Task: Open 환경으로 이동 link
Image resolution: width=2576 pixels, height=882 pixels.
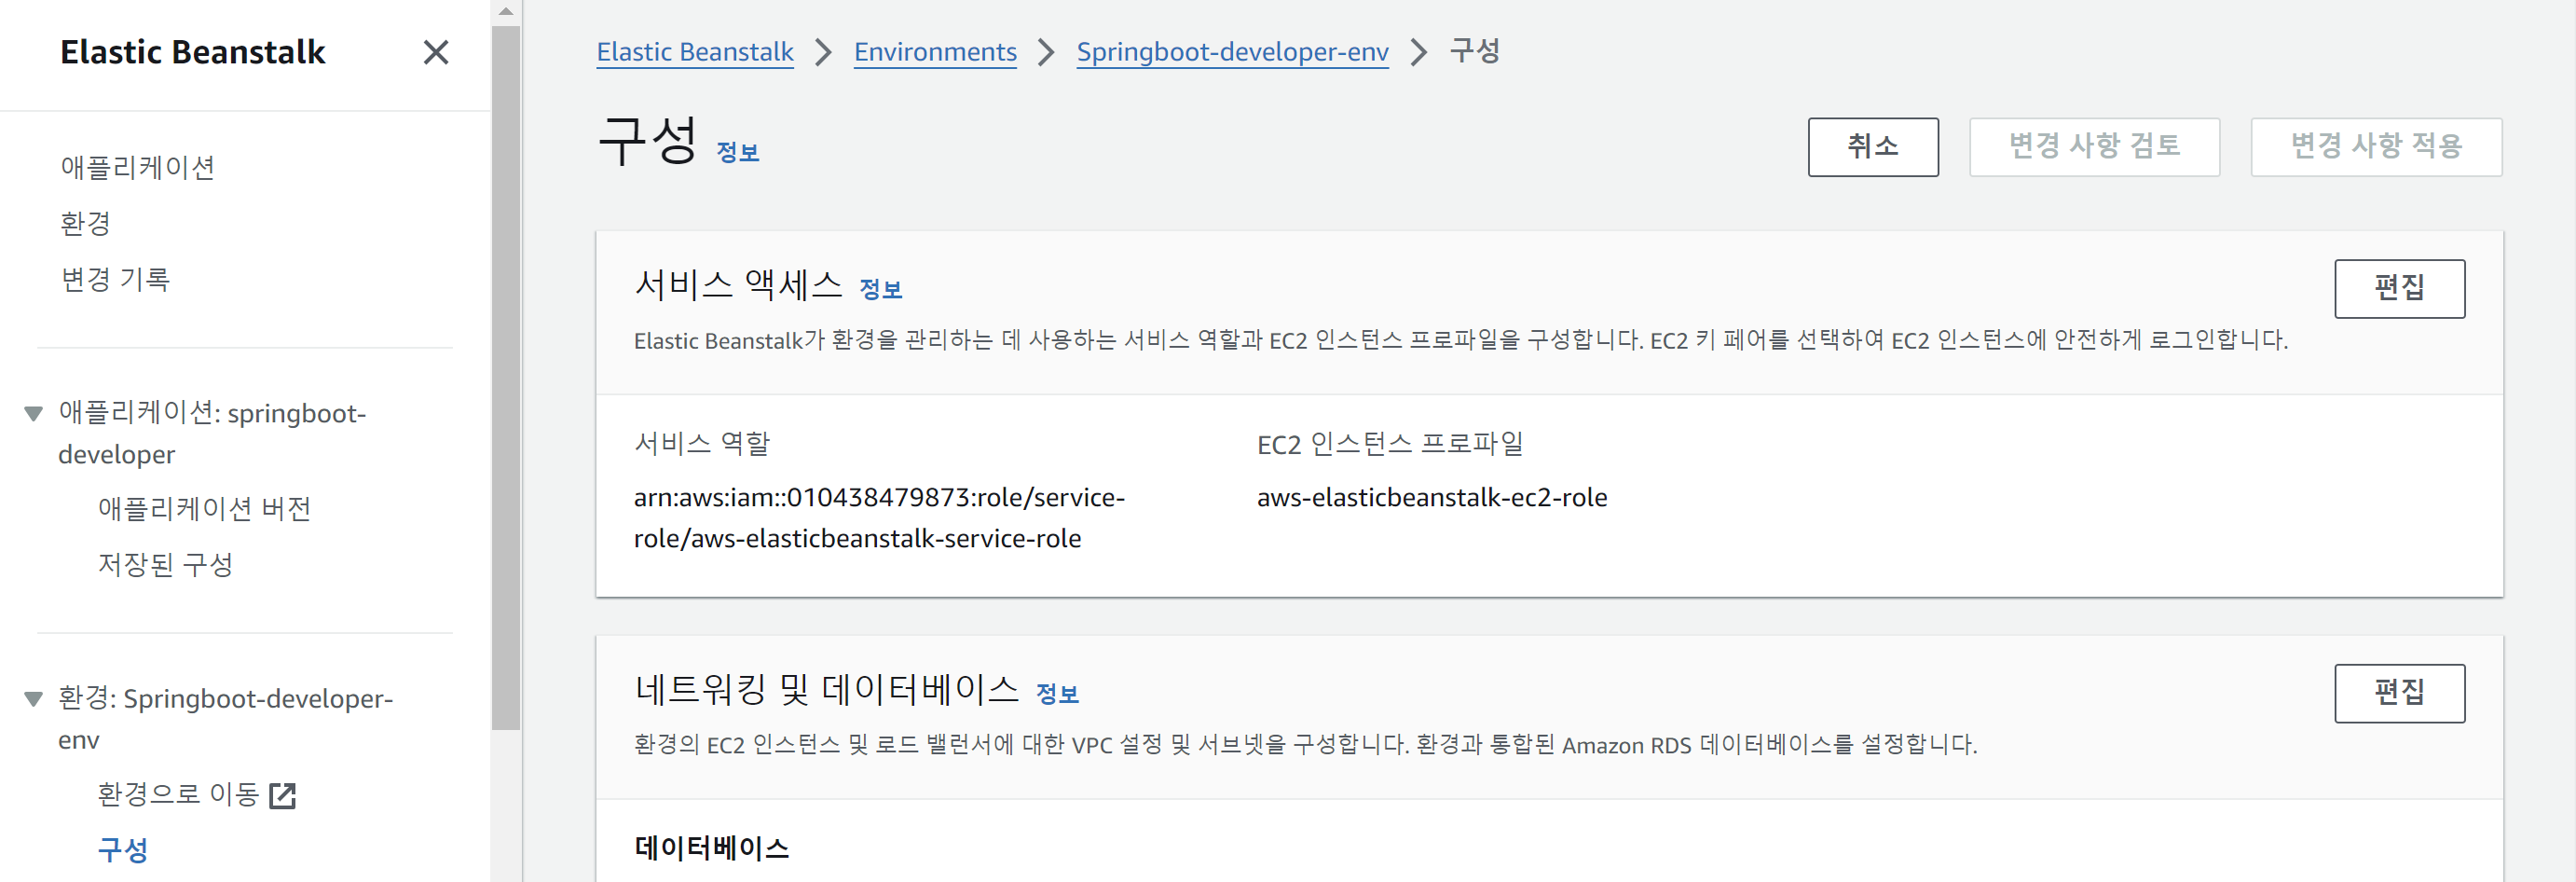Action: 178,795
